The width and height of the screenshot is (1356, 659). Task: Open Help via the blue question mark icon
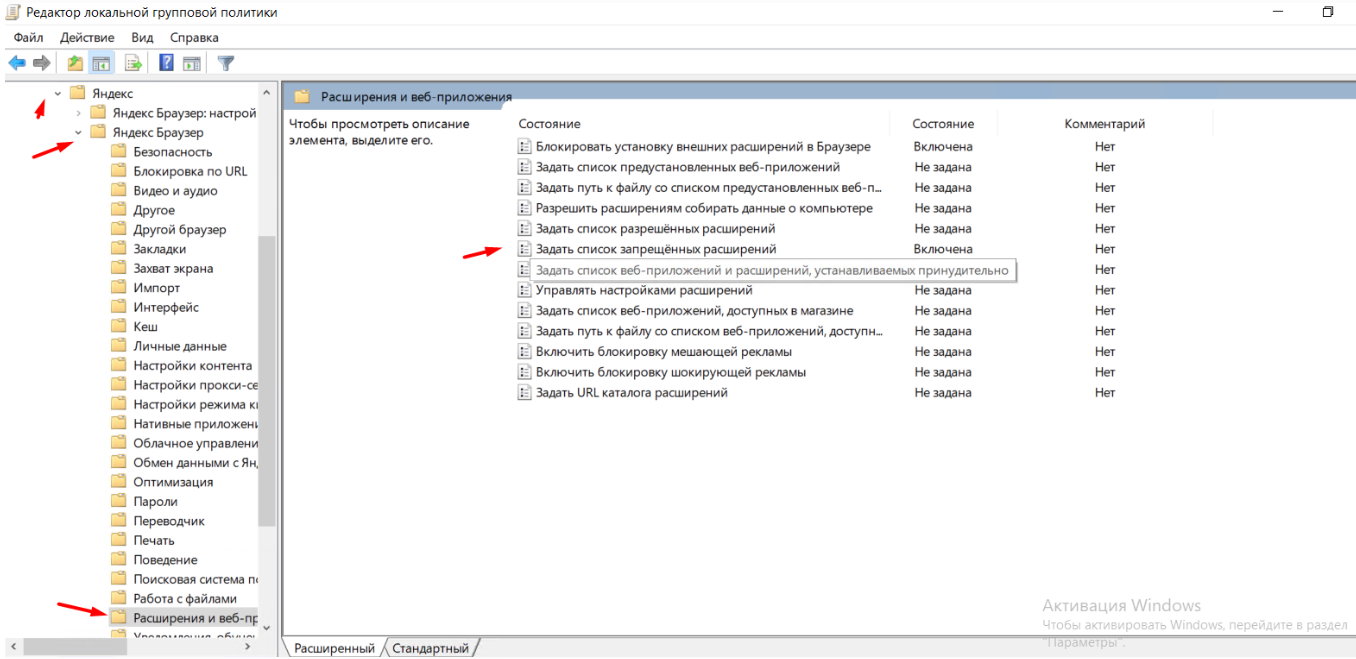[167, 63]
